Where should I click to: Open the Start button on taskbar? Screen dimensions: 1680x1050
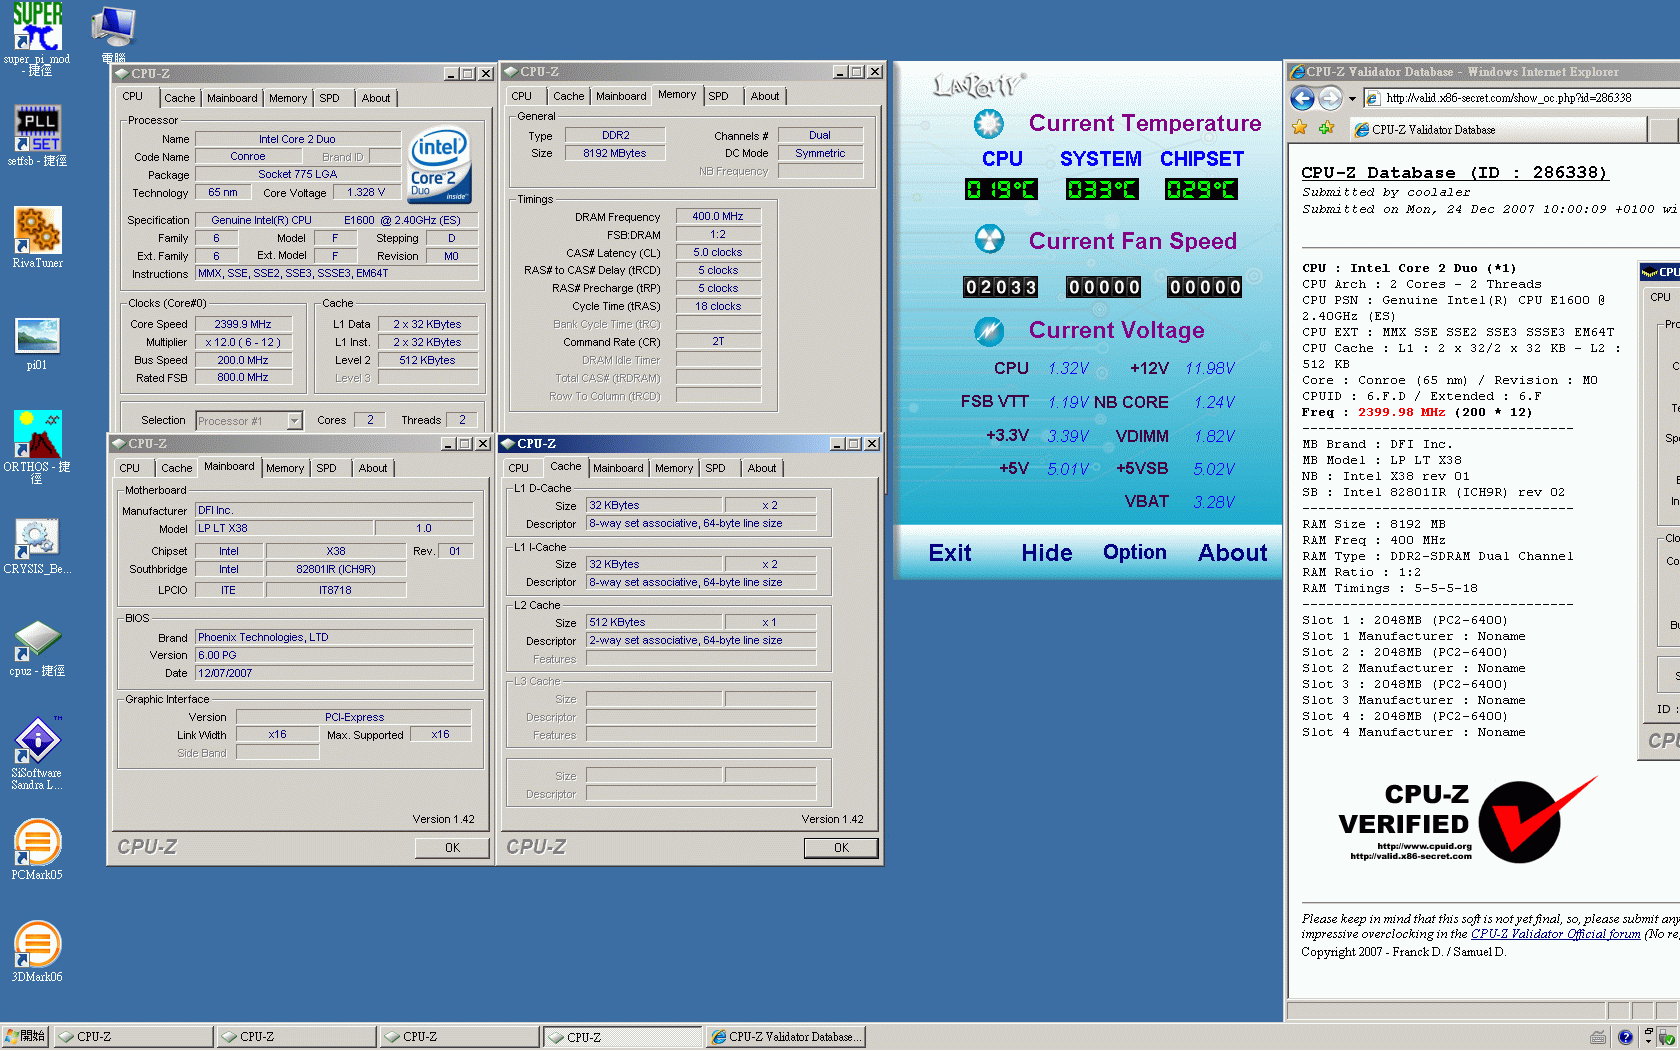25,1037
